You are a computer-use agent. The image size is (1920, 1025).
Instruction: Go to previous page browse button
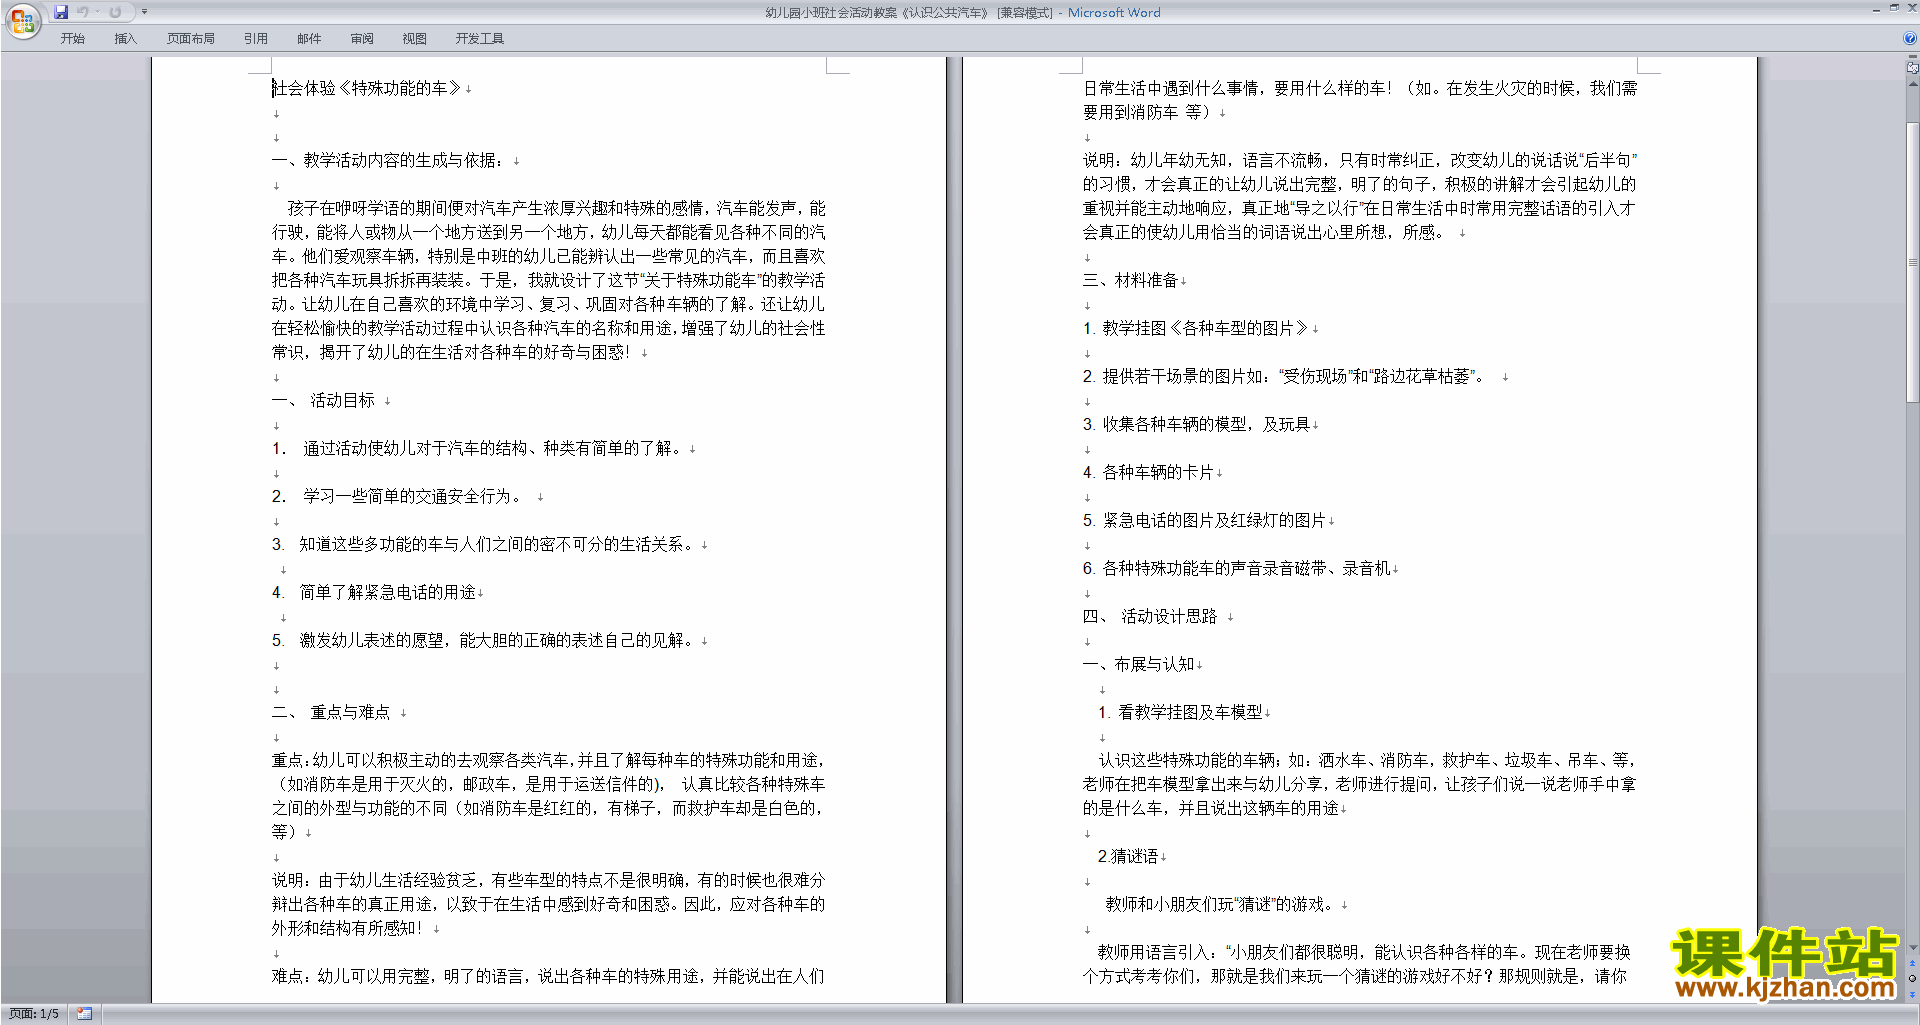(1912, 964)
